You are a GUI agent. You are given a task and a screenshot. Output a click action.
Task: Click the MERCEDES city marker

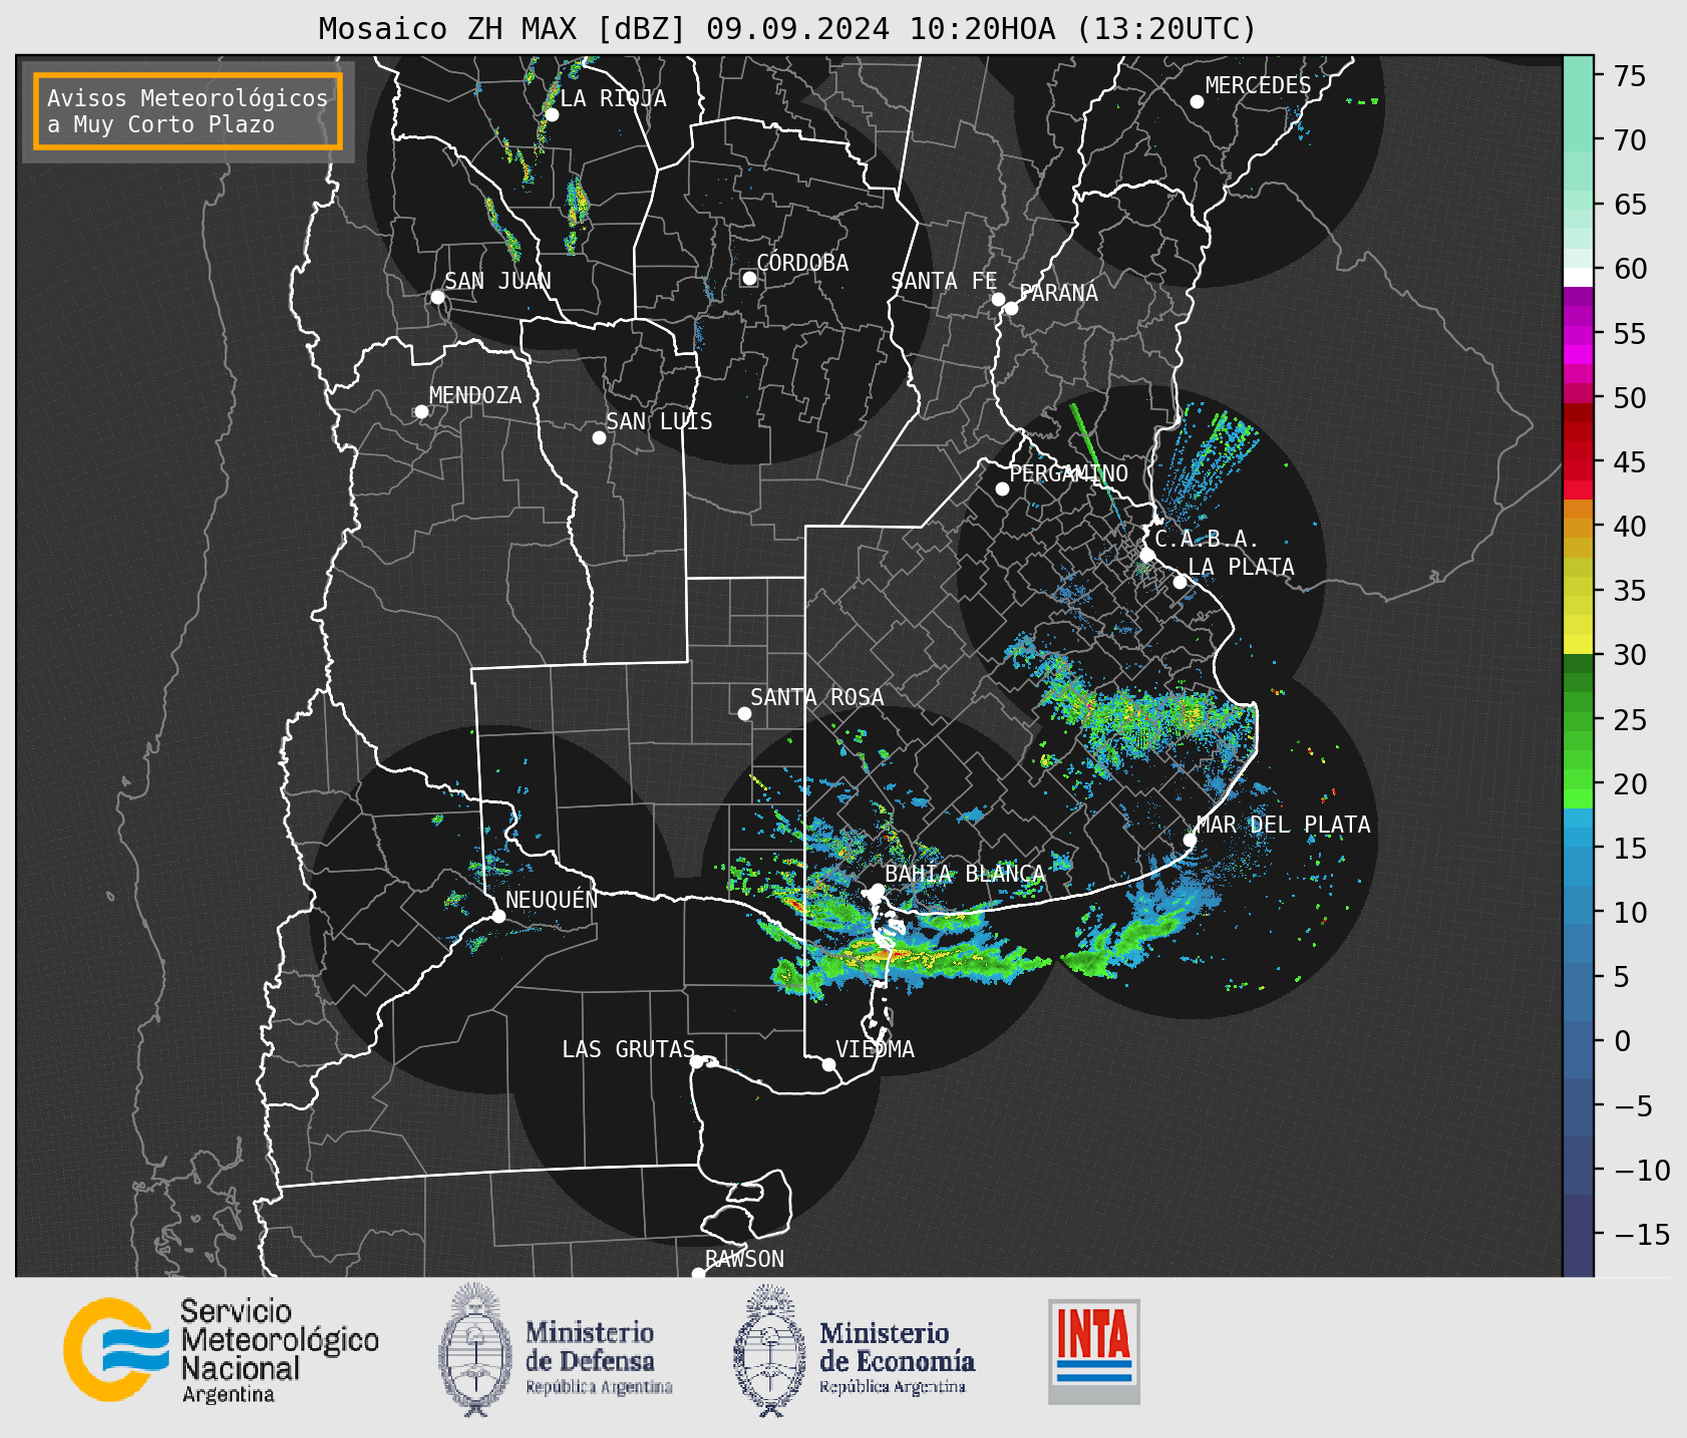pyautogui.click(x=1197, y=102)
